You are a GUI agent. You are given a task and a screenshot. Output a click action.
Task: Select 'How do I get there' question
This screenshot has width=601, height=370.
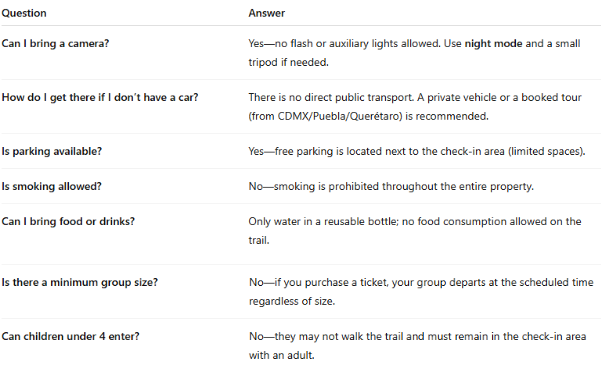pos(100,97)
